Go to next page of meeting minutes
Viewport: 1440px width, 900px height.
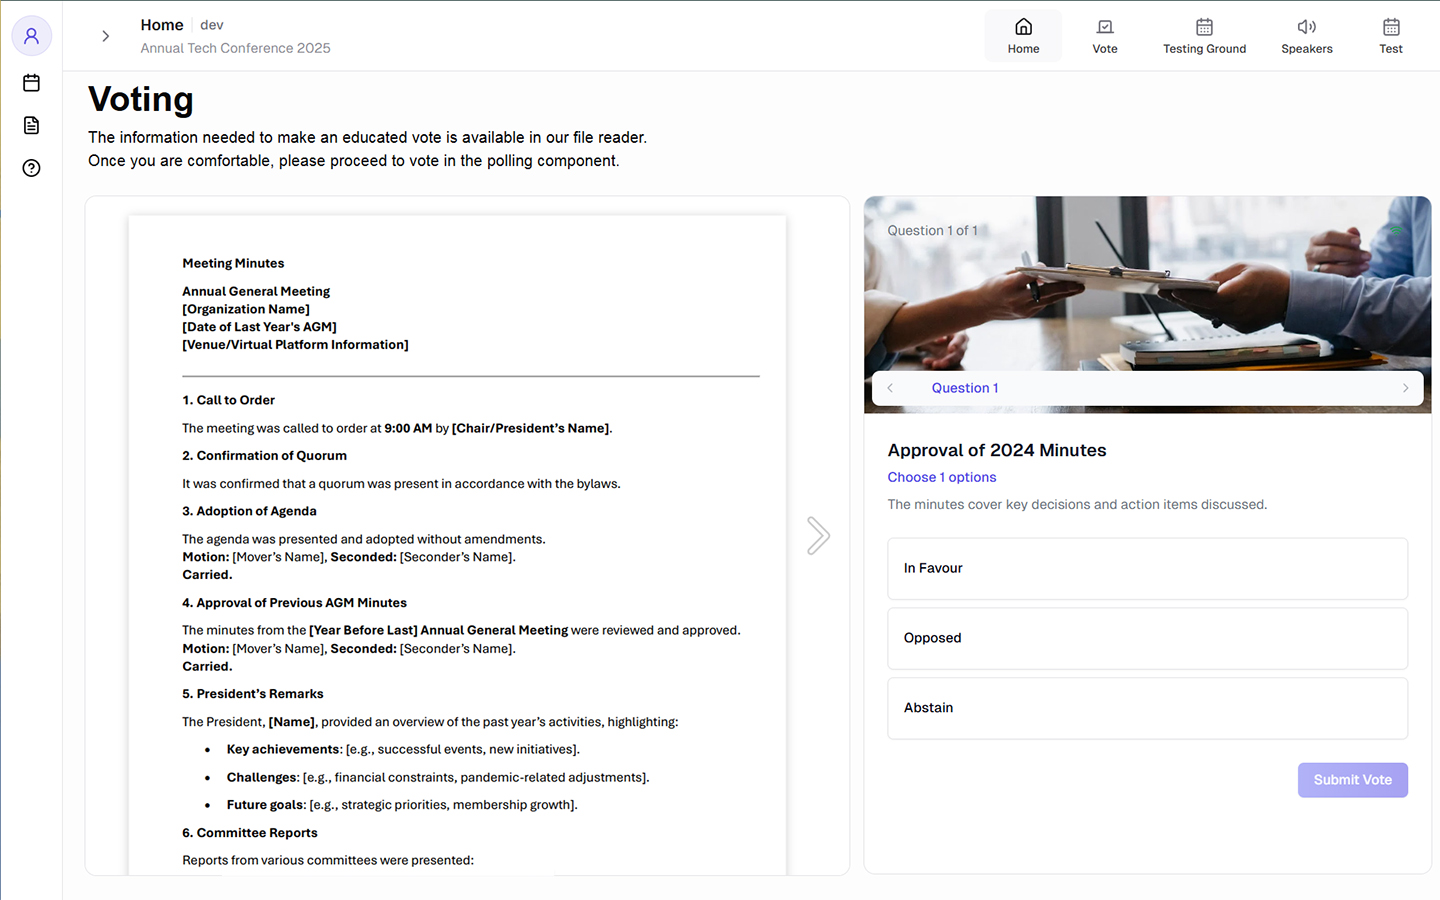[818, 536]
